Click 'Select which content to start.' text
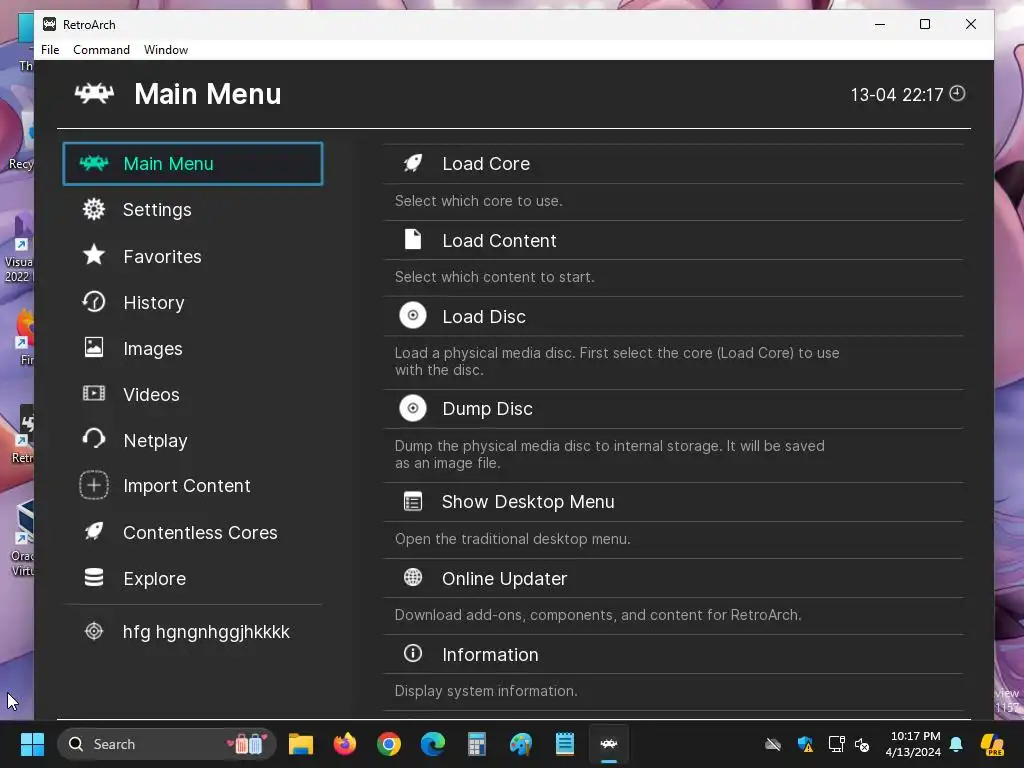1024x768 pixels. point(494,277)
